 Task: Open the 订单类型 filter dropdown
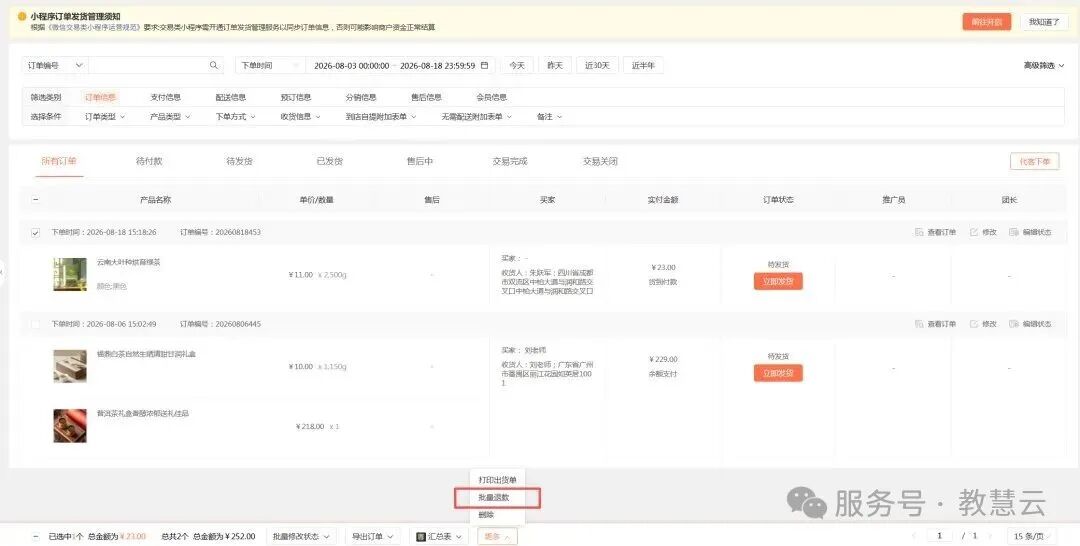point(105,117)
